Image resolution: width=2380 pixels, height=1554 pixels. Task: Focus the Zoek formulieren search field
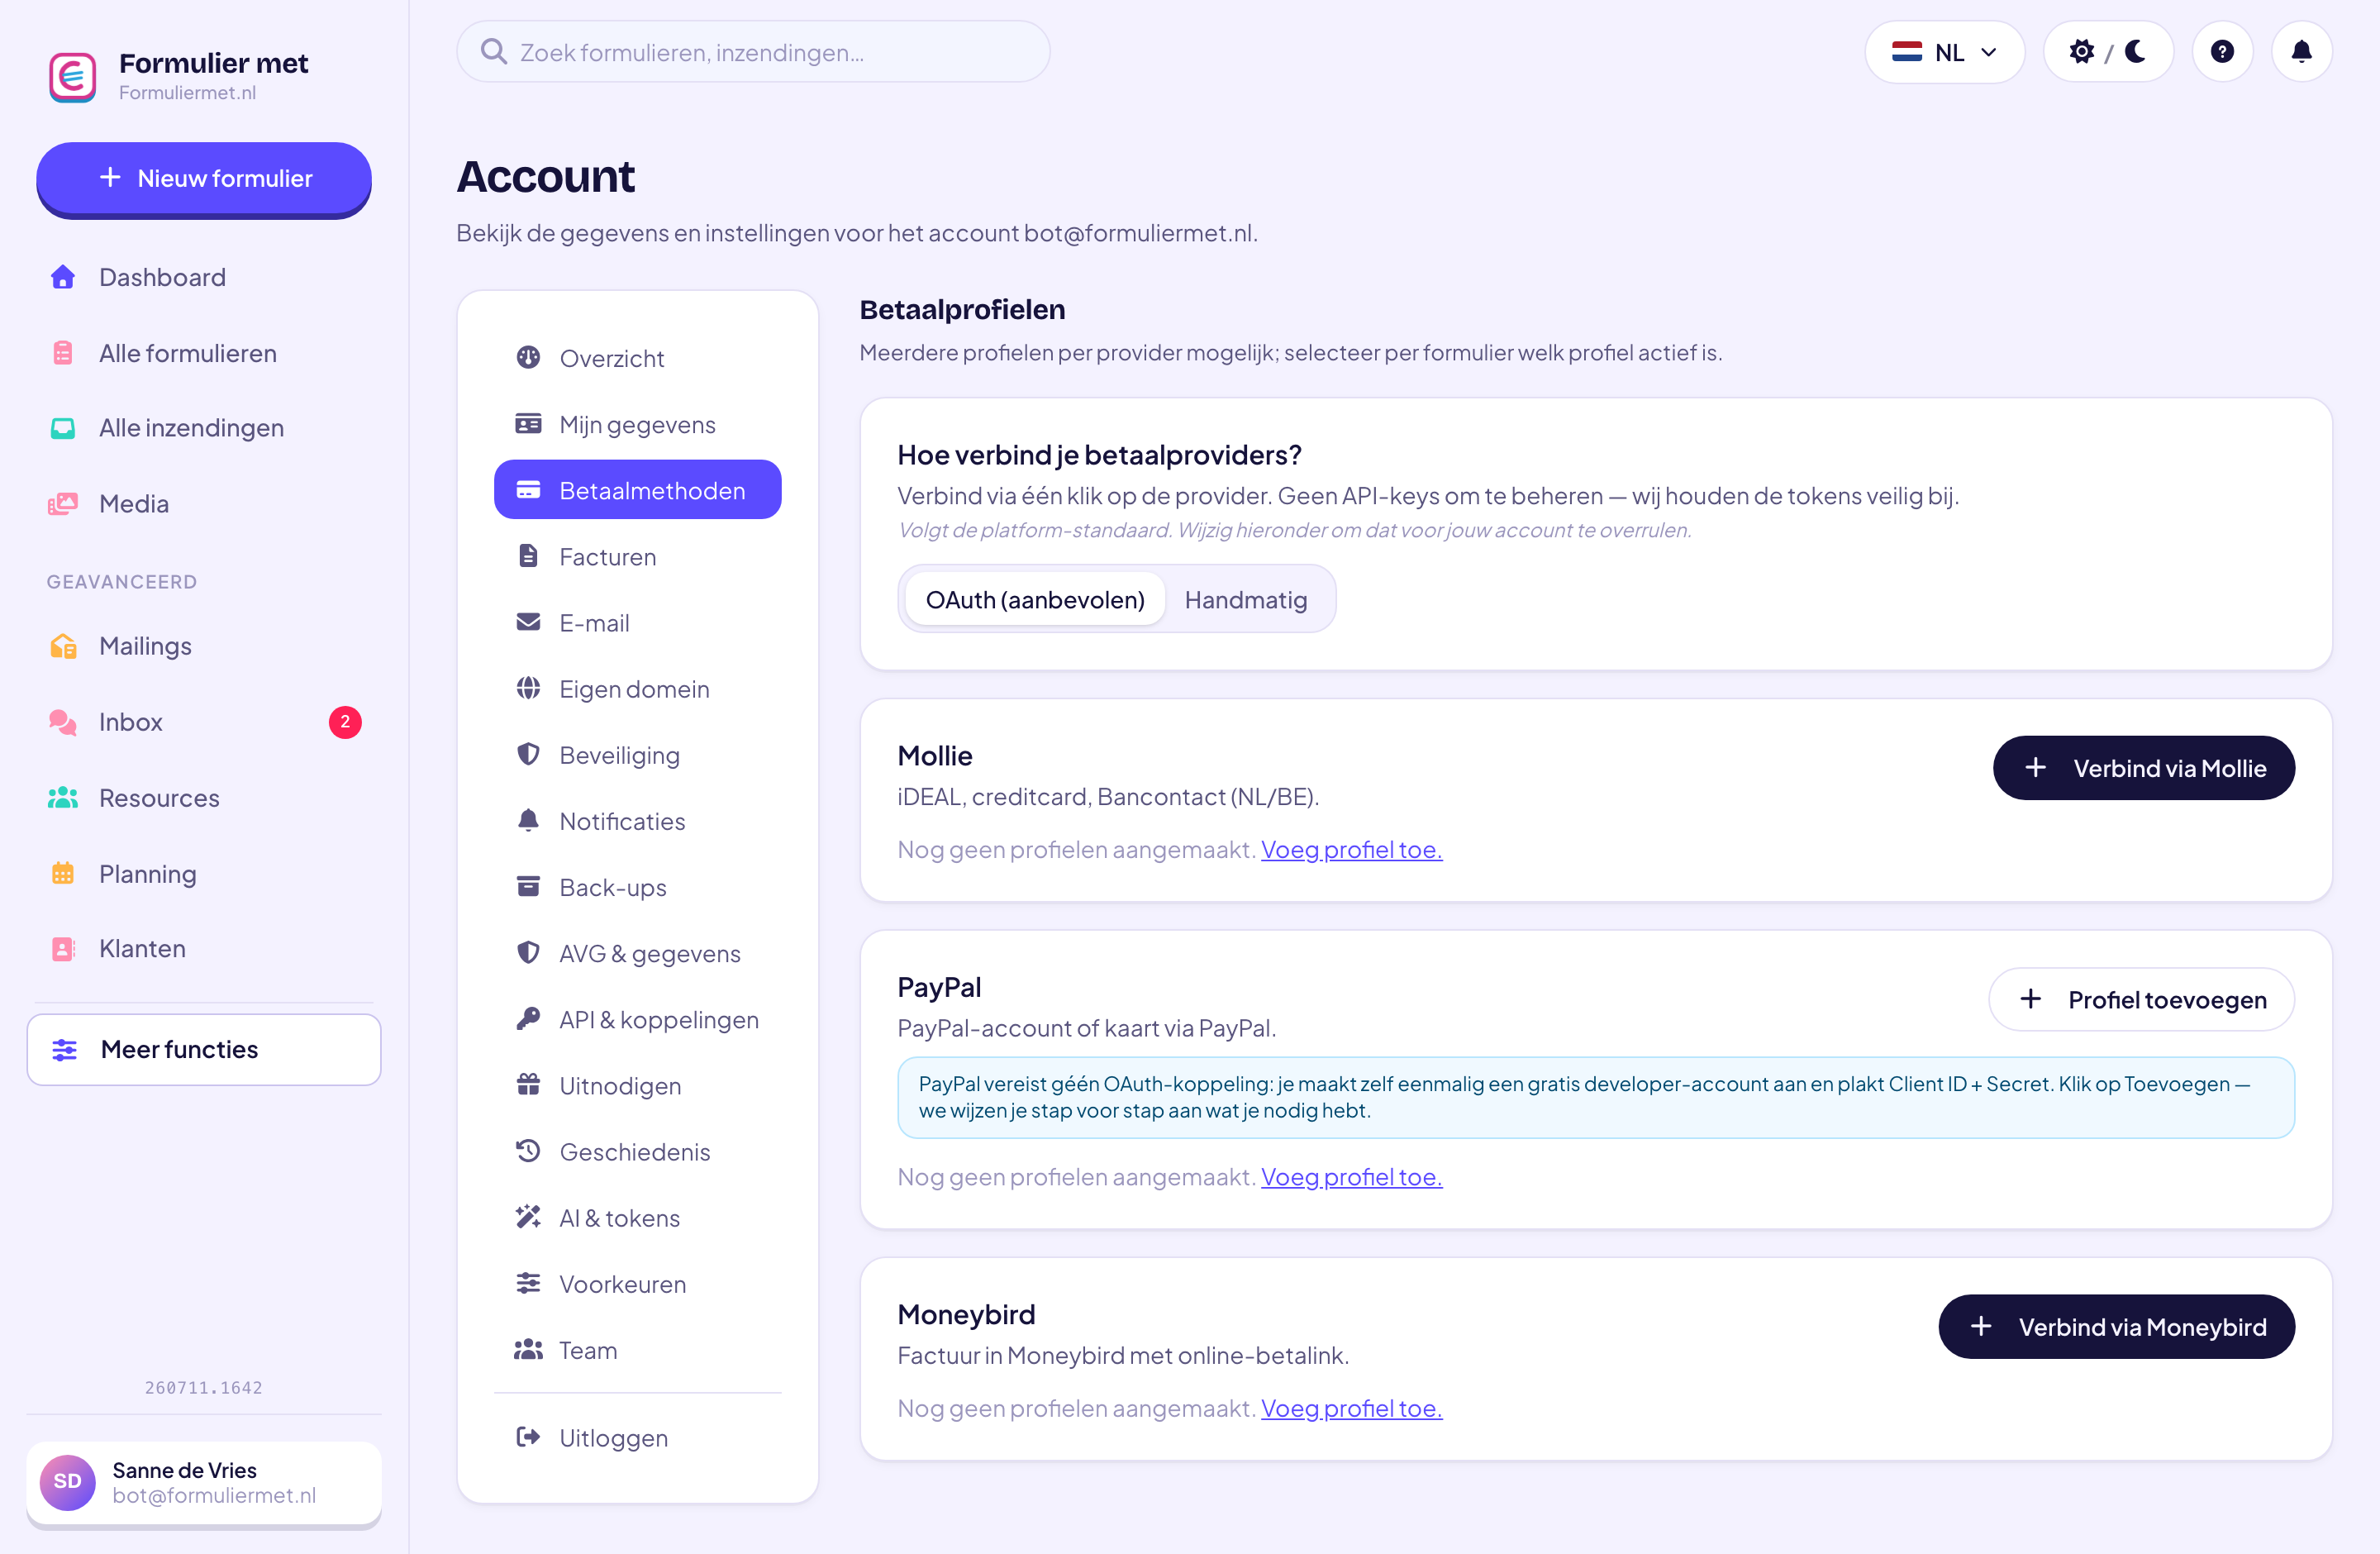752,51
